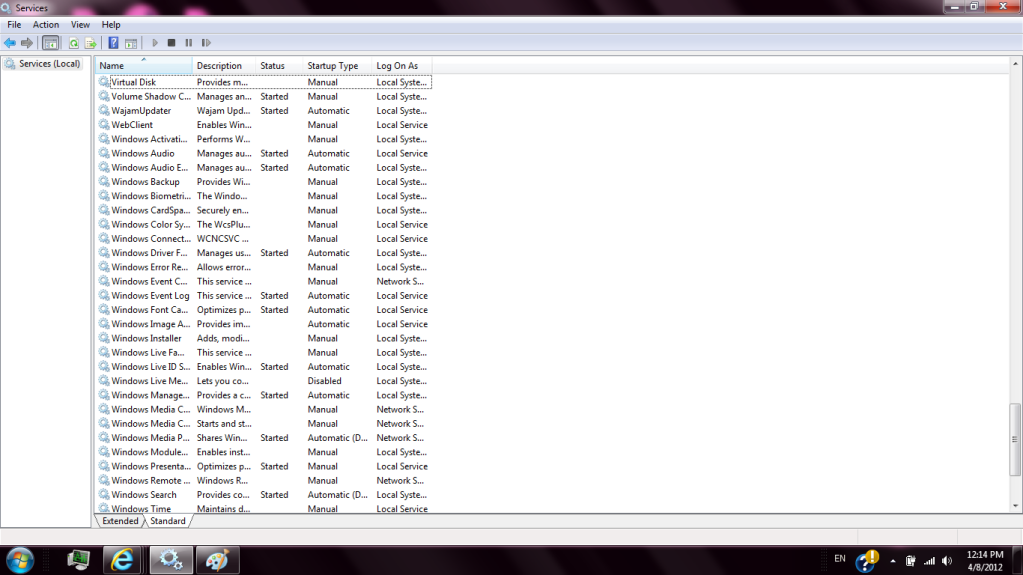The width and height of the screenshot is (1023, 575).
Task: Select the Windows Biometric service name
Action: (151, 196)
